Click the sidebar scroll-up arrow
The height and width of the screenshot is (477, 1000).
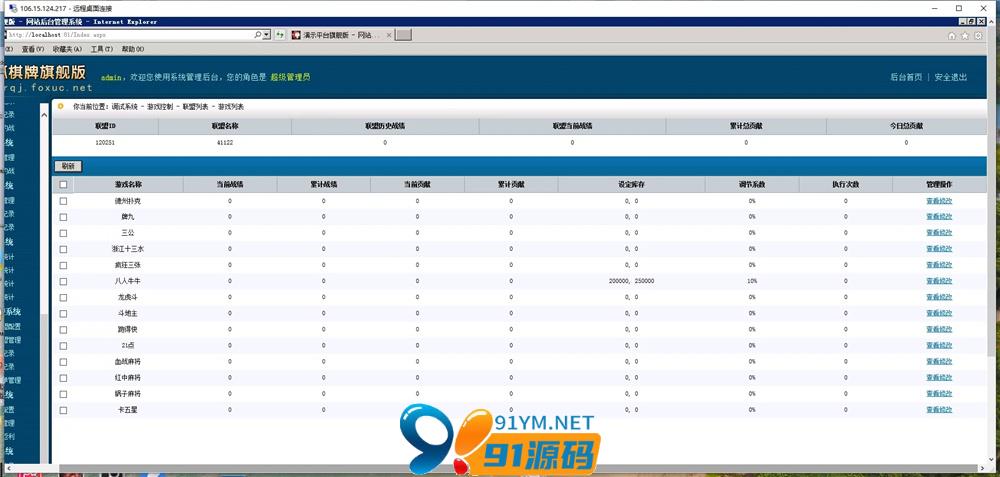pyautogui.click(x=44, y=115)
